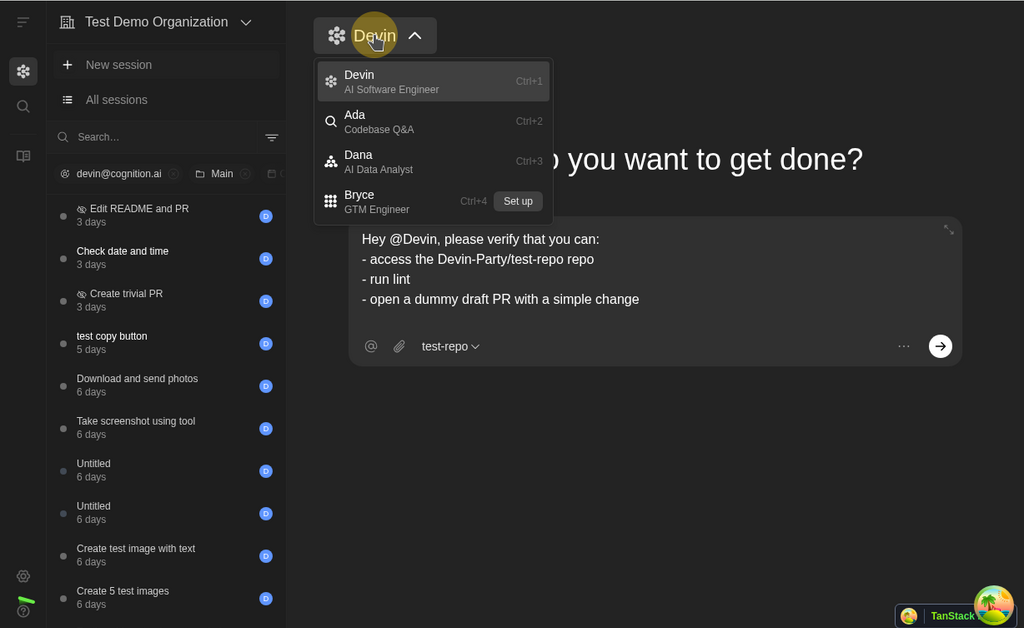The width and height of the screenshot is (1024, 628).
Task: Open the search icon in the left rail
Action: (x=23, y=106)
